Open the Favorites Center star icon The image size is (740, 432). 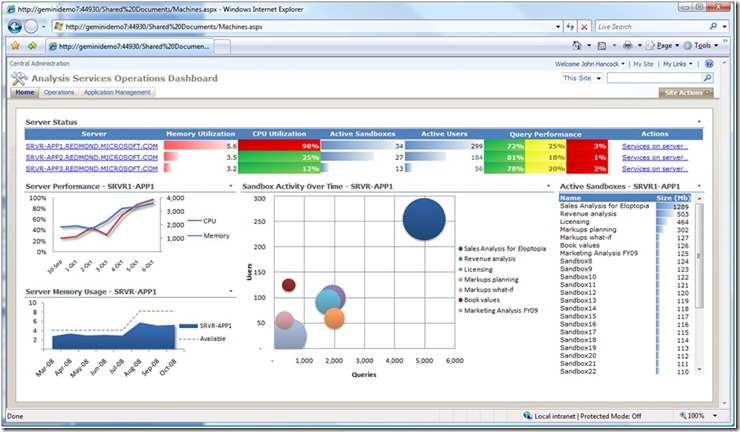15,46
